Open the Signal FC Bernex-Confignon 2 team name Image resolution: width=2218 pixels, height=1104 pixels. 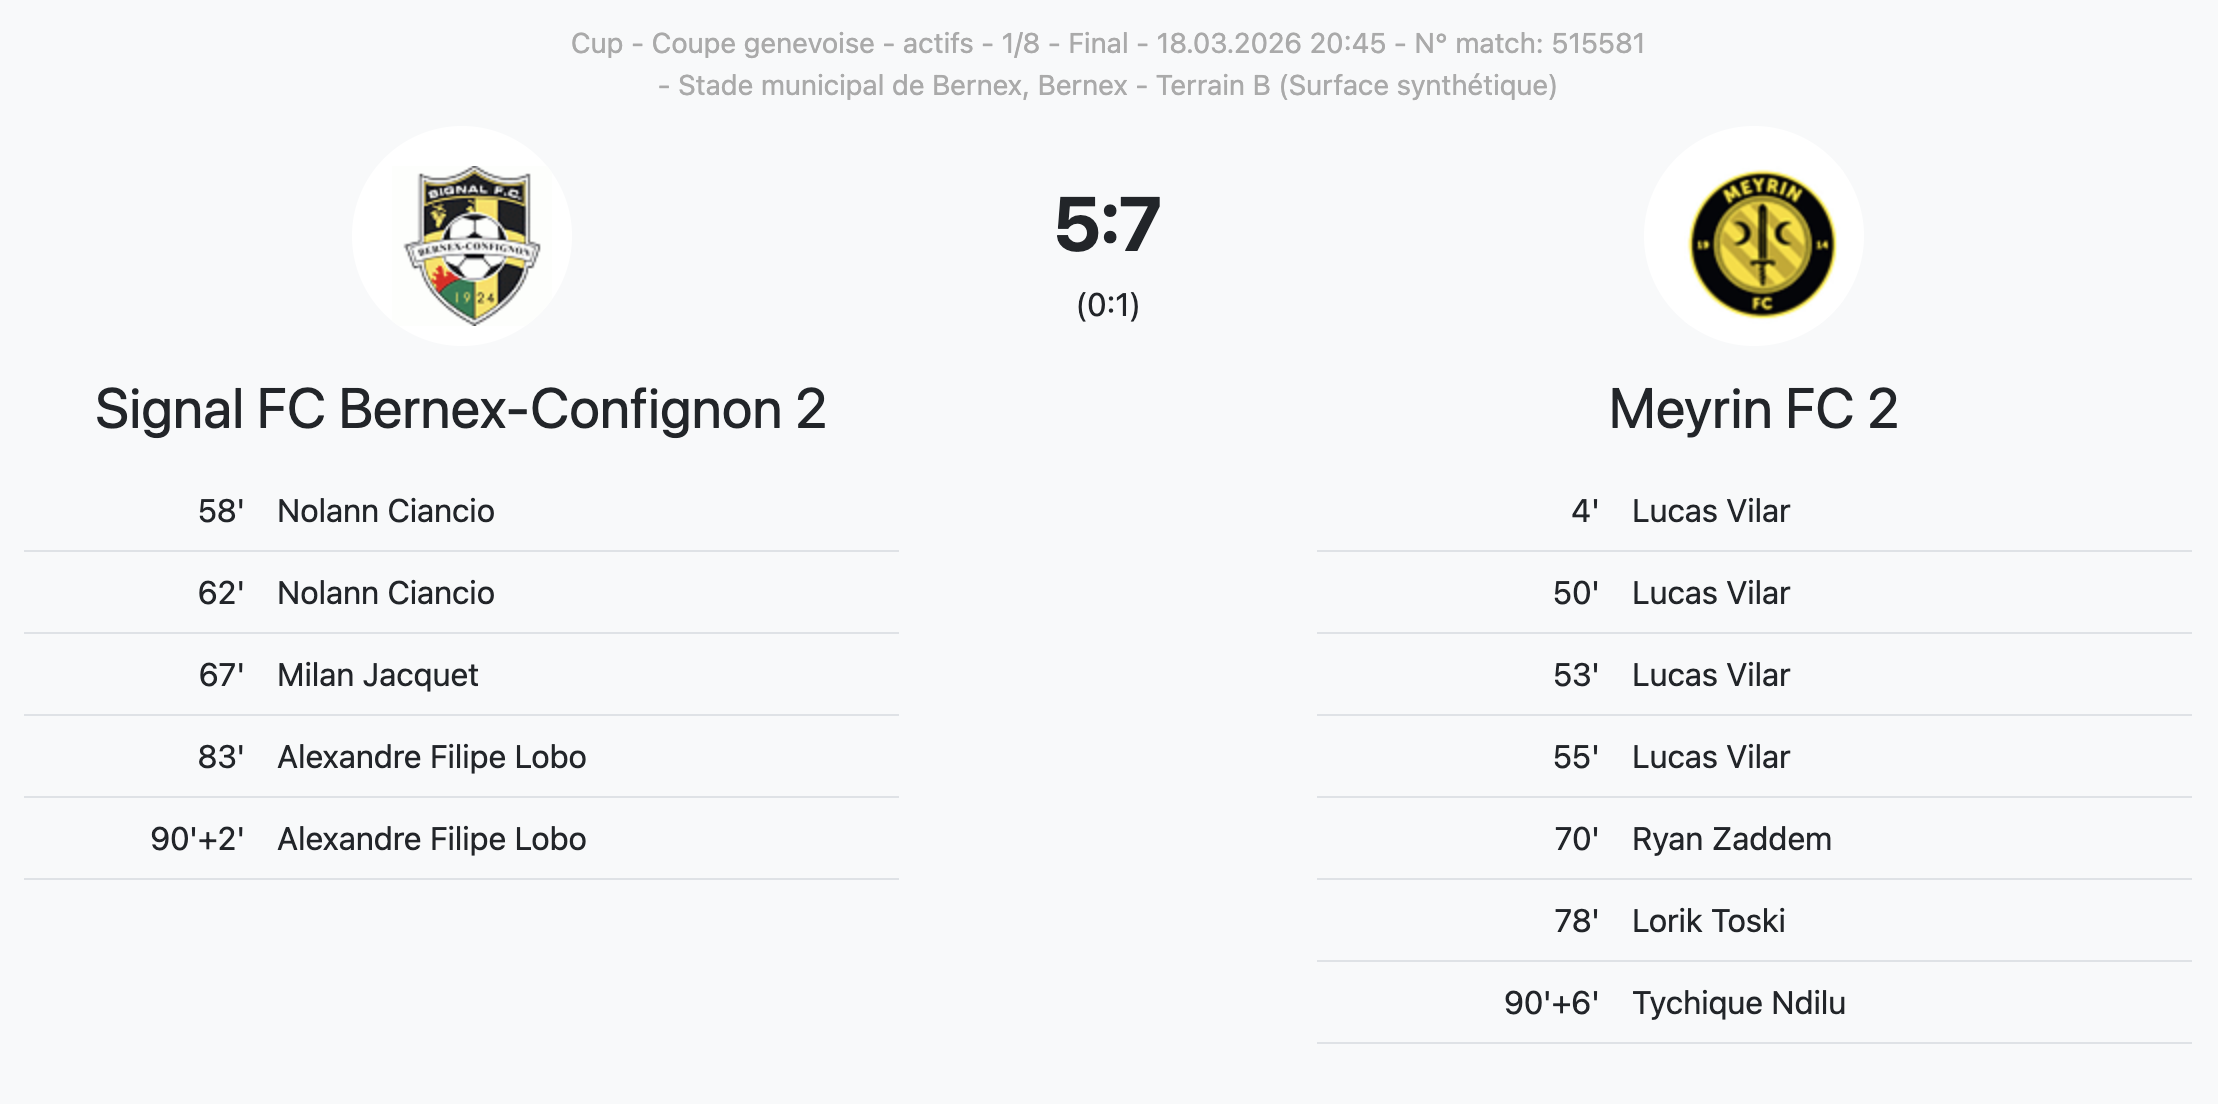point(461,409)
